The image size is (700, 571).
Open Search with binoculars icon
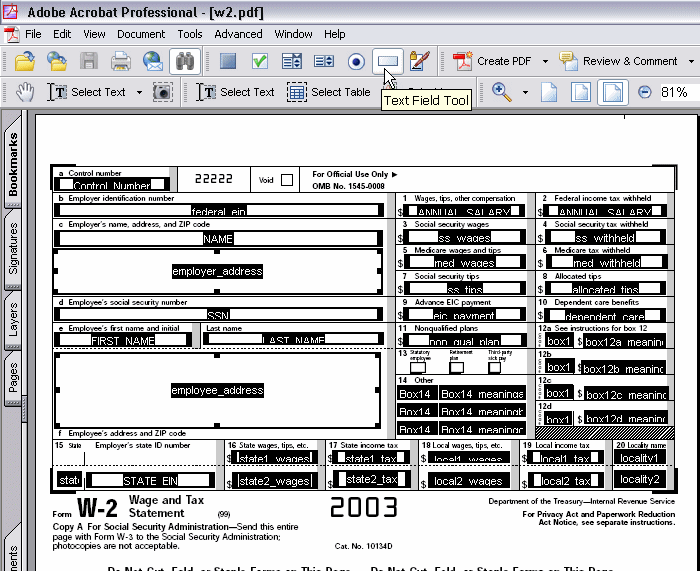point(185,61)
